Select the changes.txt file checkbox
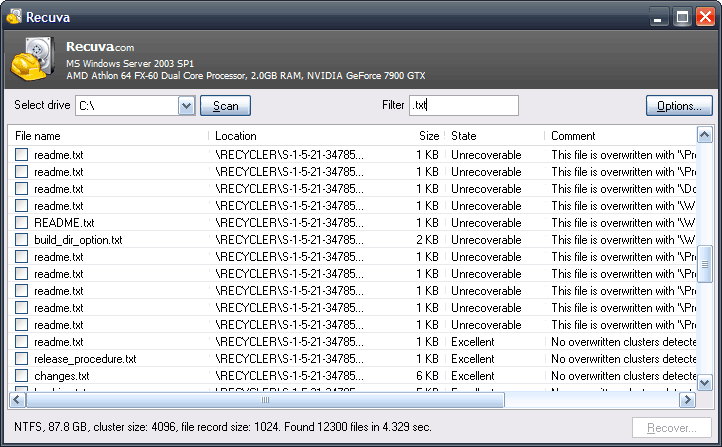Image resolution: width=722 pixels, height=447 pixels. (x=21, y=376)
